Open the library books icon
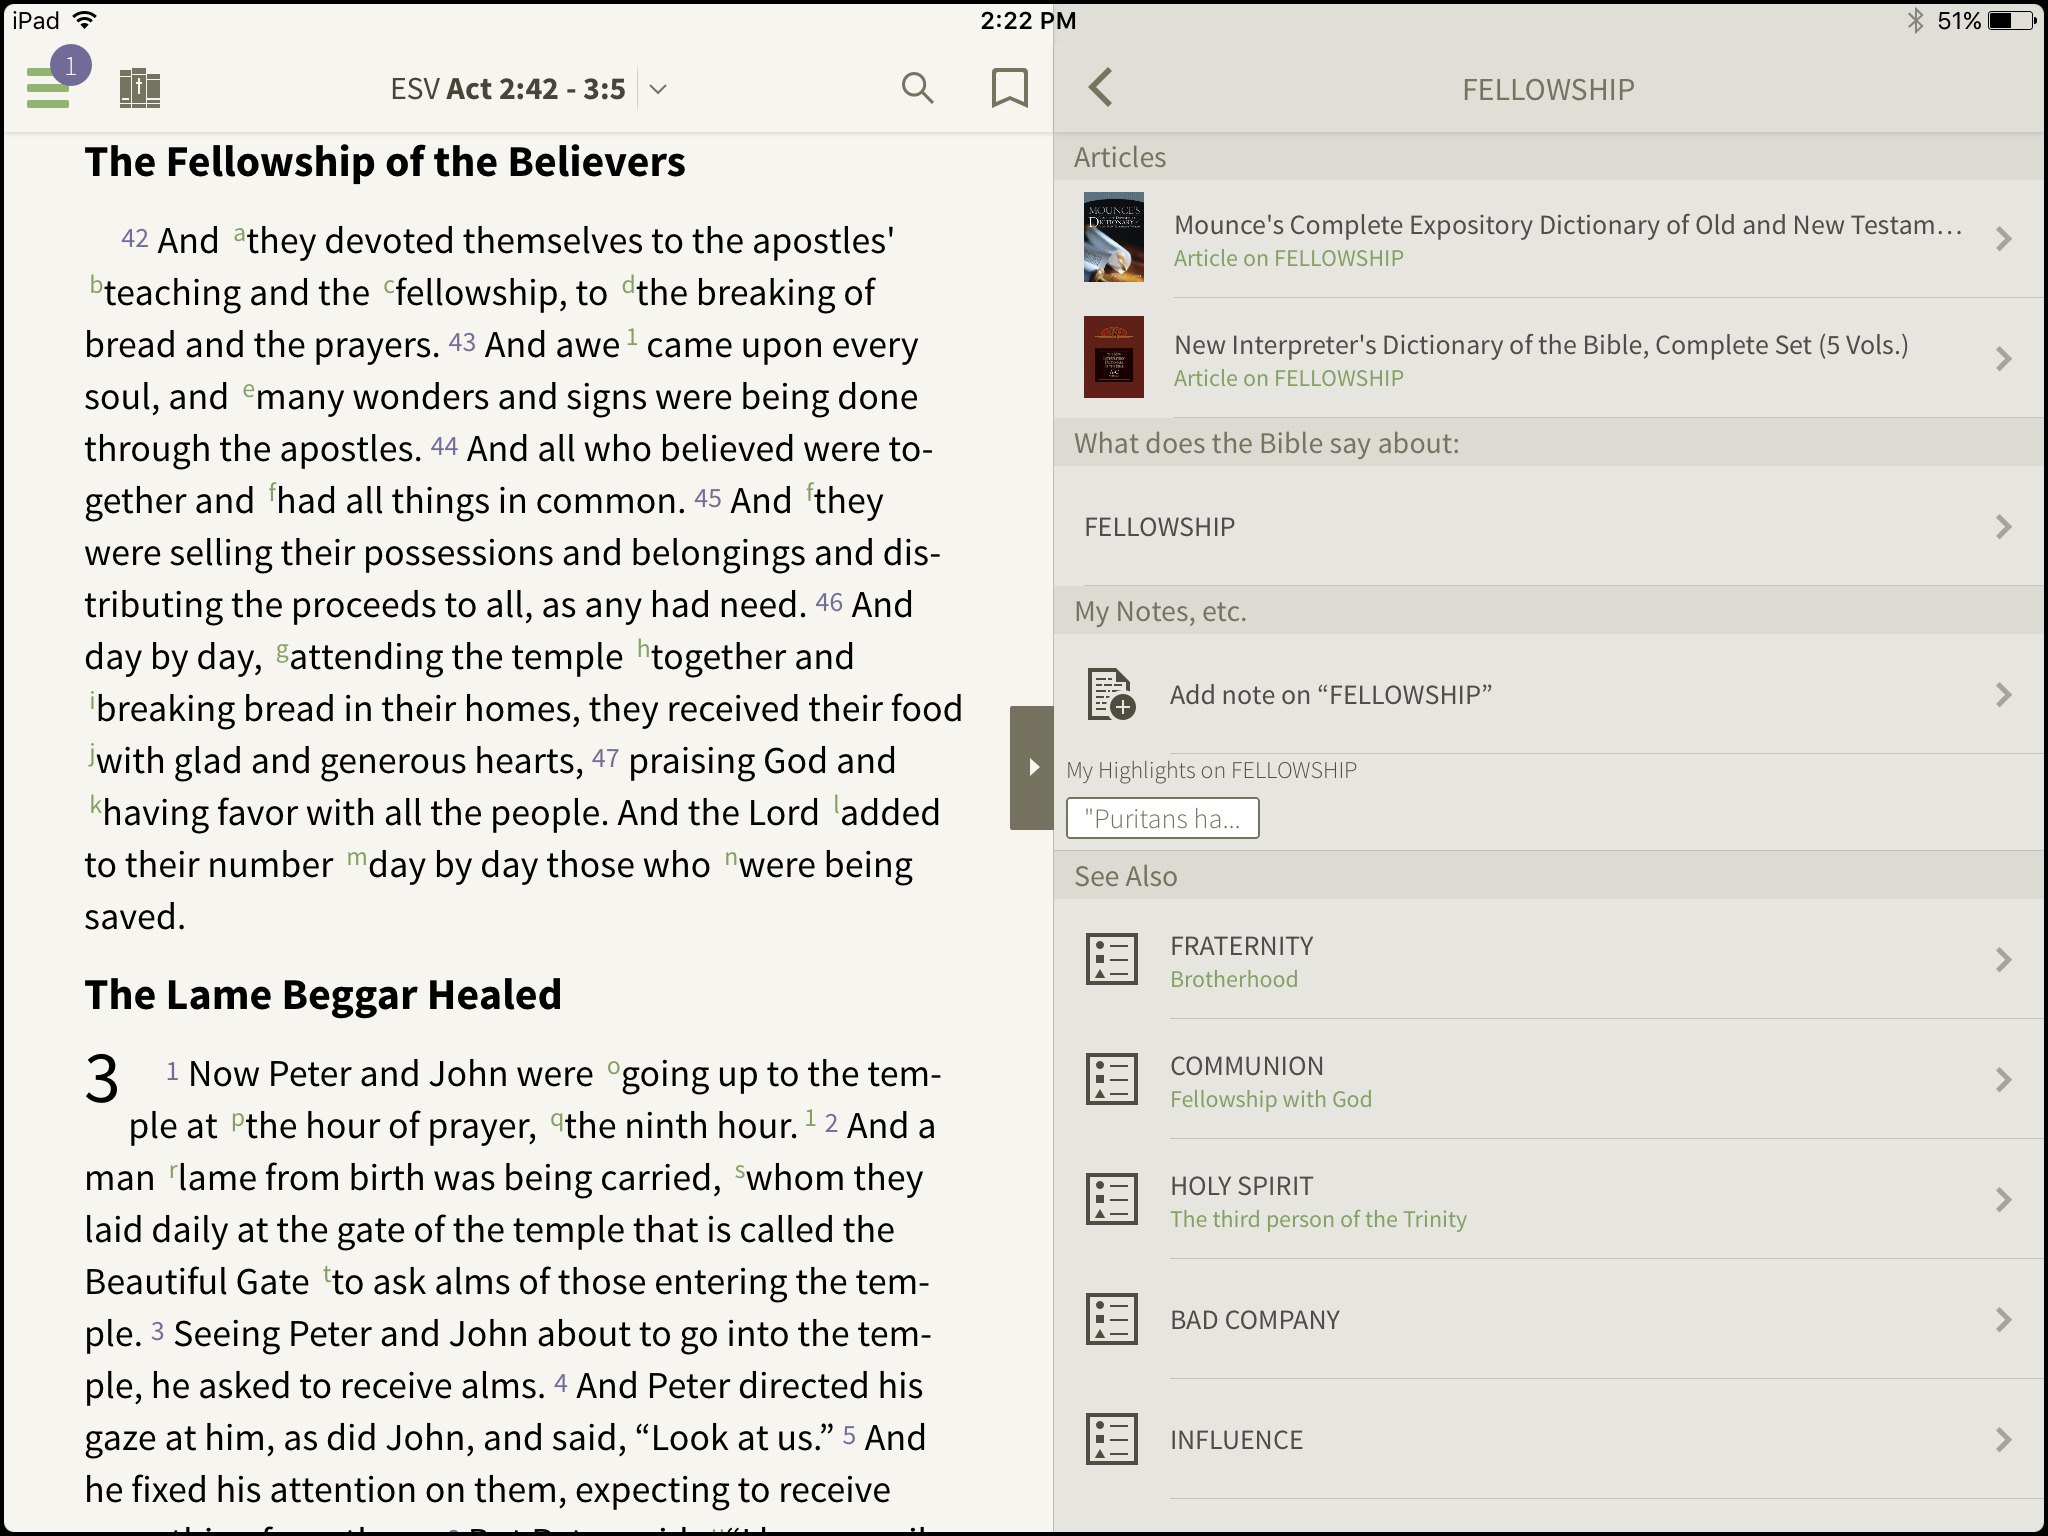Image resolution: width=2048 pixels, height=1536 pixels. (x=140, y=88)
